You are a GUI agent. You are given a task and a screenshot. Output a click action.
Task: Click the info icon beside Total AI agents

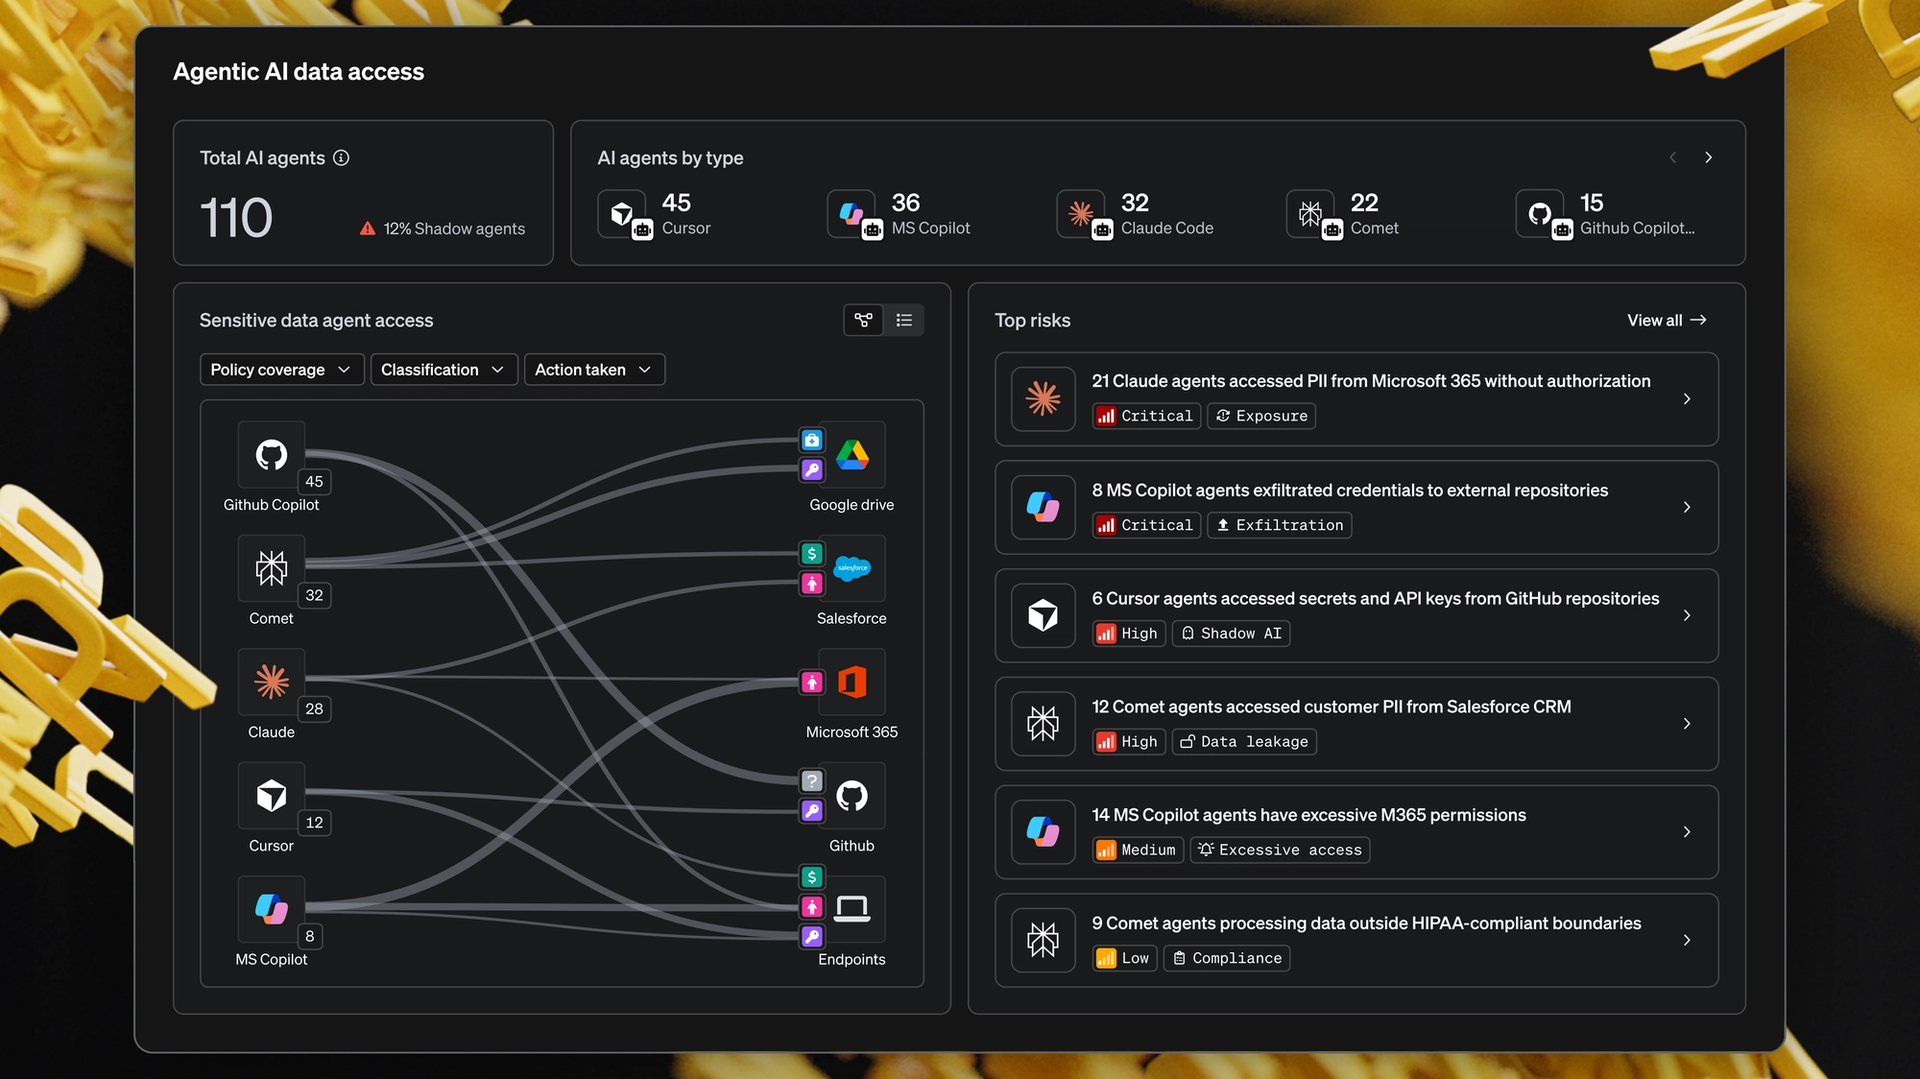point(341,158)
